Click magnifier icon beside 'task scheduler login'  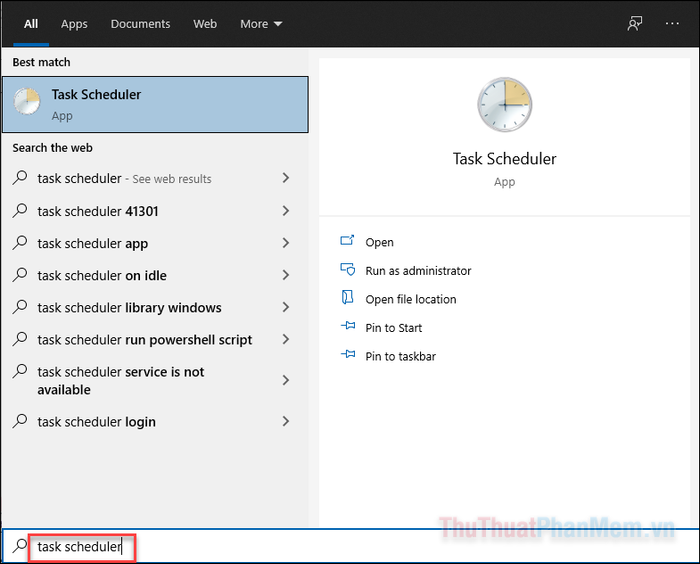pos(20,421)
